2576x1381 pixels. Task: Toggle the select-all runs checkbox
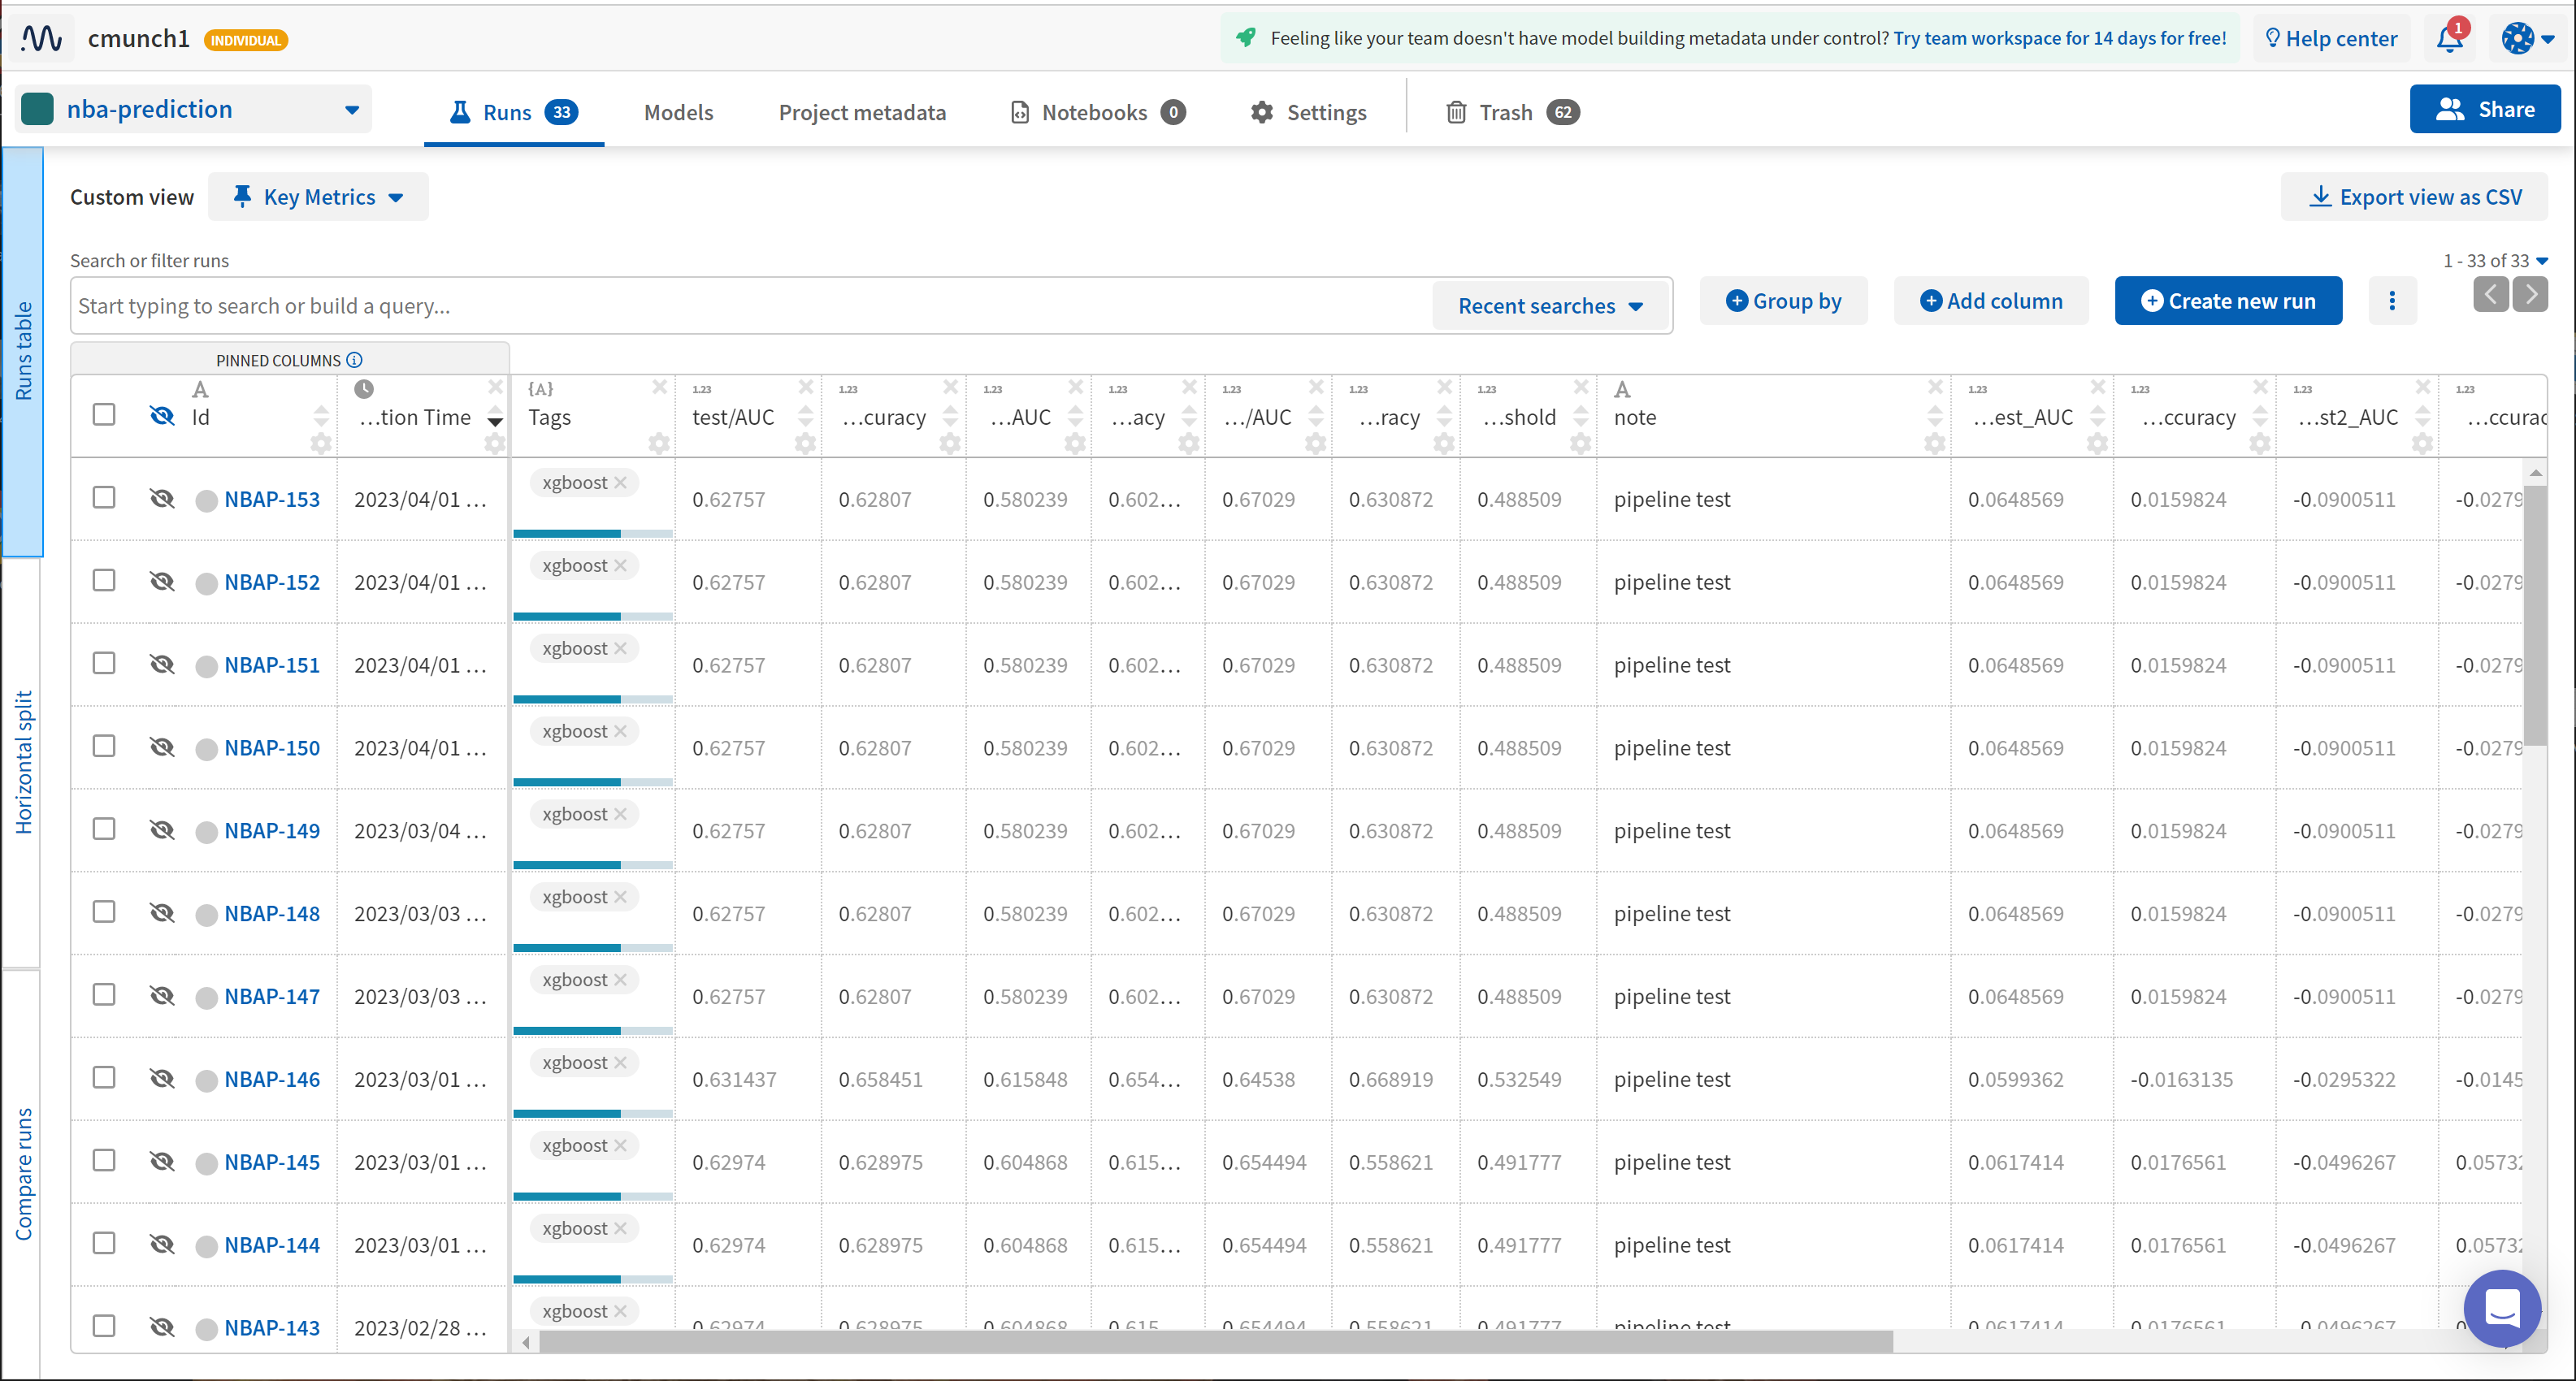[x=104, y=415]
